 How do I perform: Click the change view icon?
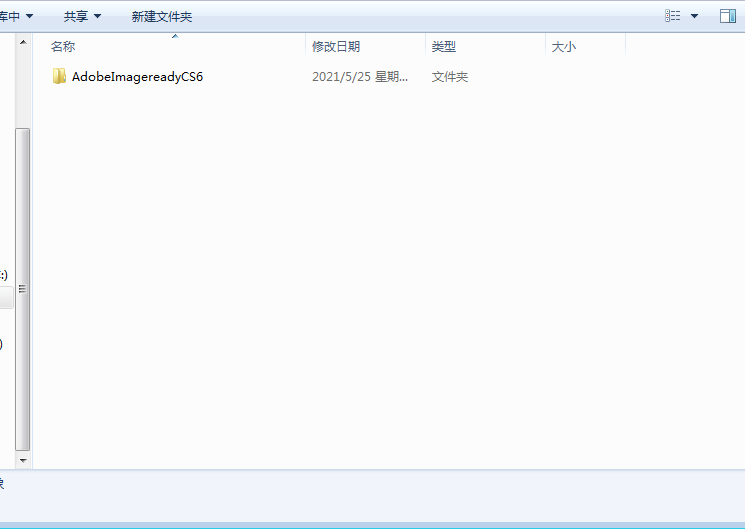672,16
